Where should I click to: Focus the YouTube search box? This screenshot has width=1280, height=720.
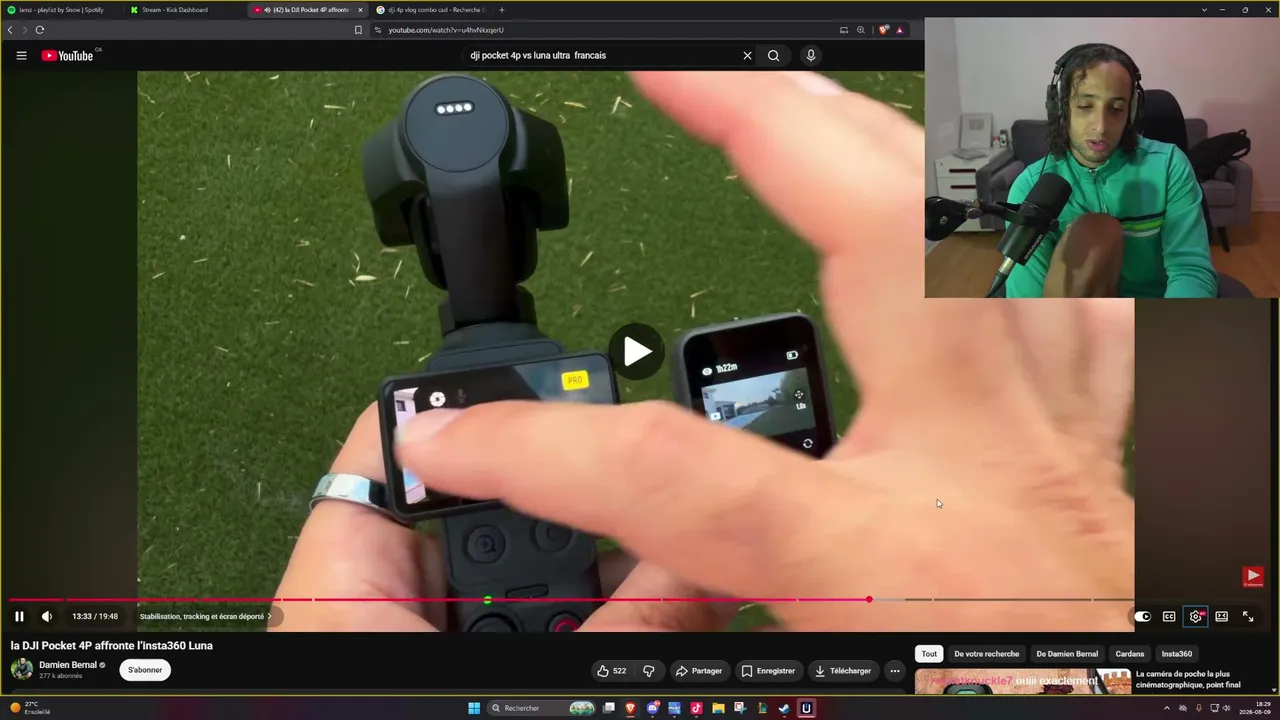[600, 56]
